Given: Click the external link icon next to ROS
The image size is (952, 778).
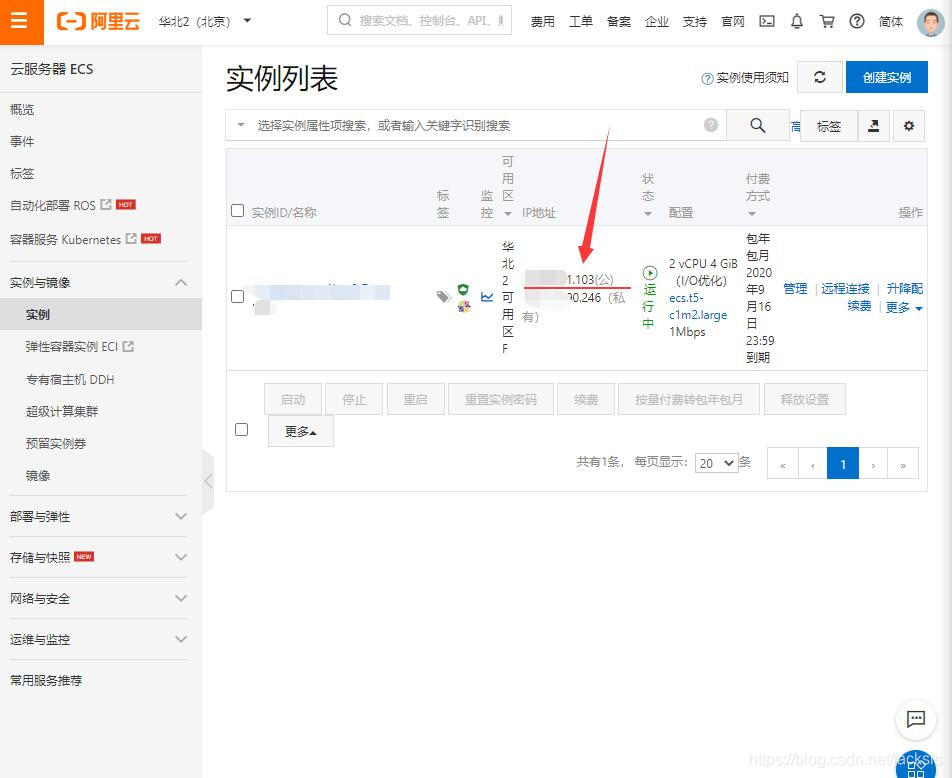Looking at the screenshot, I should pos(106,205).
